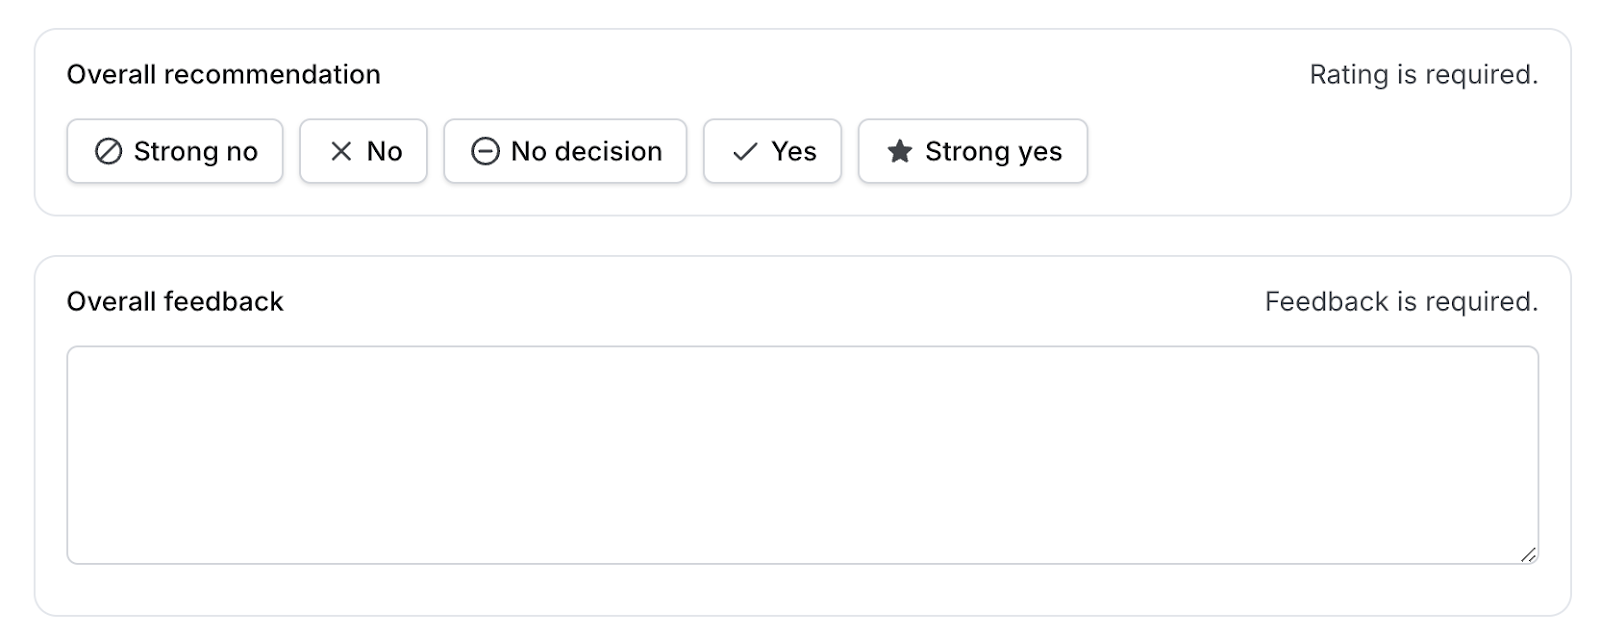Click the Feedback is required message

click(1401, 302)
